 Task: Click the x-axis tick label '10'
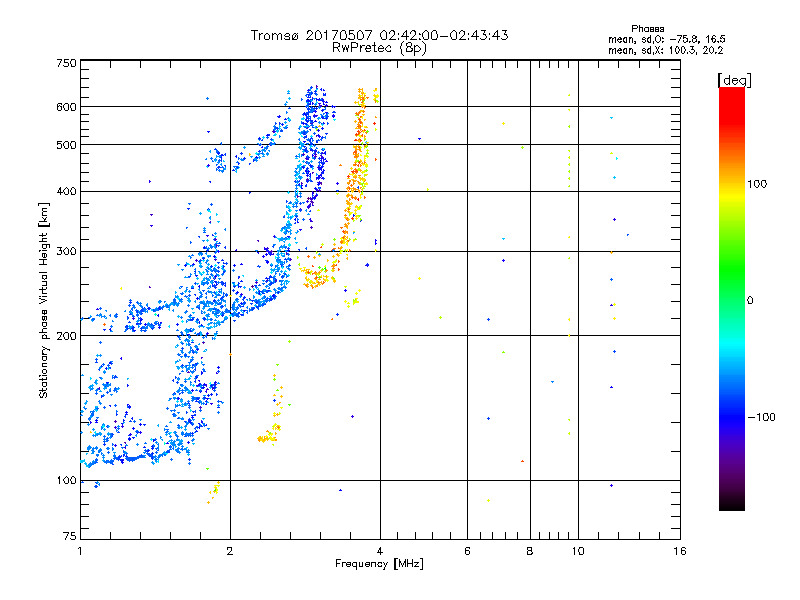[578, 551]
